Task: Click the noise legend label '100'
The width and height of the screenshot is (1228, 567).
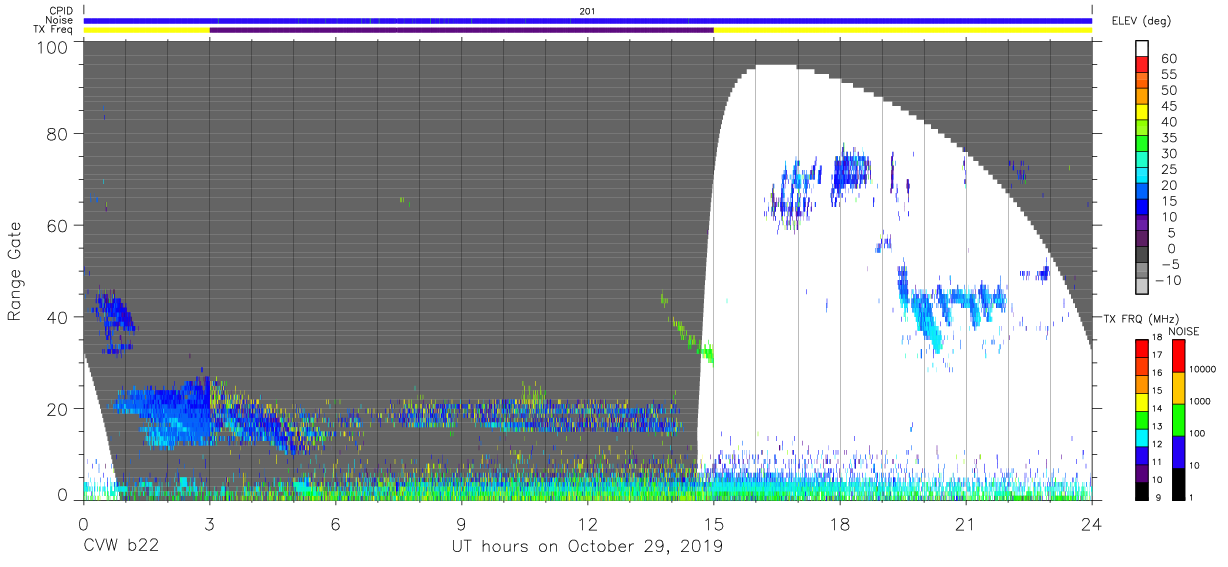Action: point(1198,433)
